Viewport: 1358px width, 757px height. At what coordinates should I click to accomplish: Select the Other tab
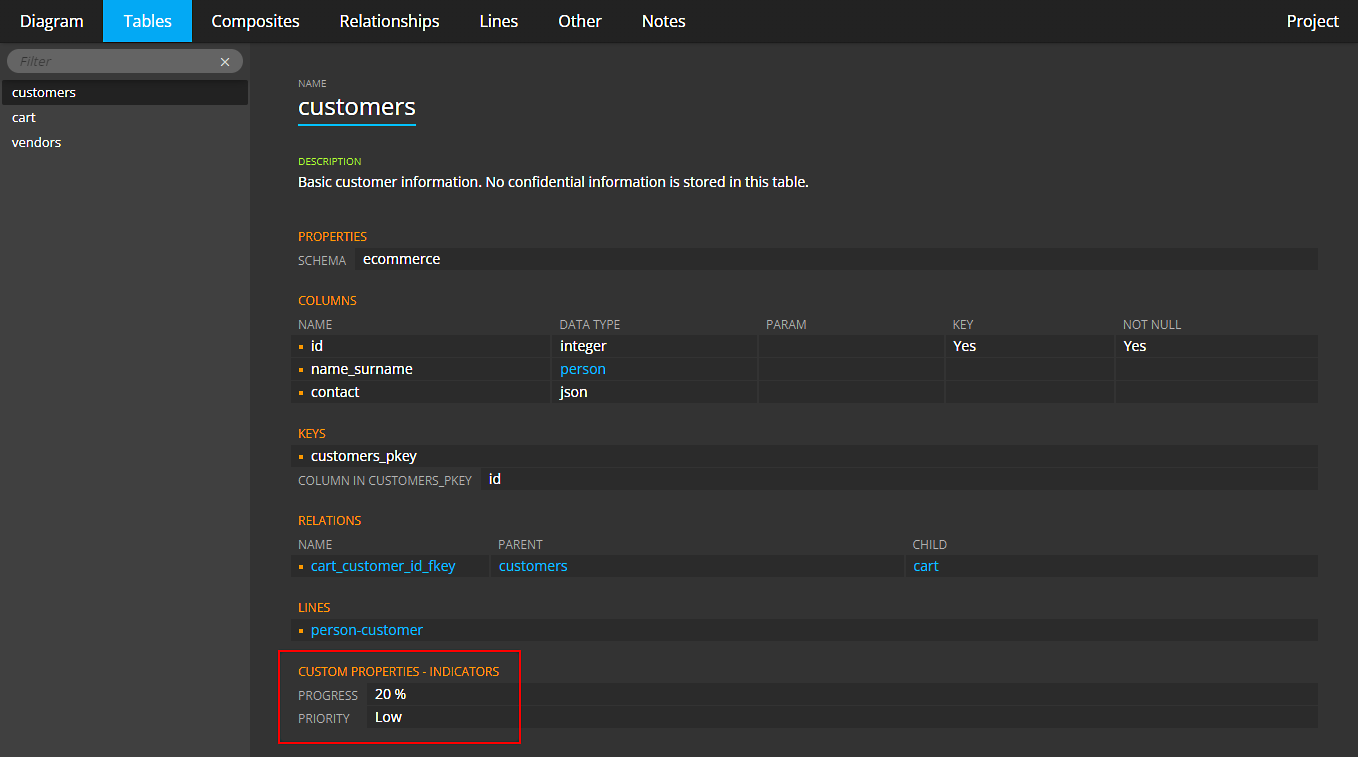click(580, 21)
